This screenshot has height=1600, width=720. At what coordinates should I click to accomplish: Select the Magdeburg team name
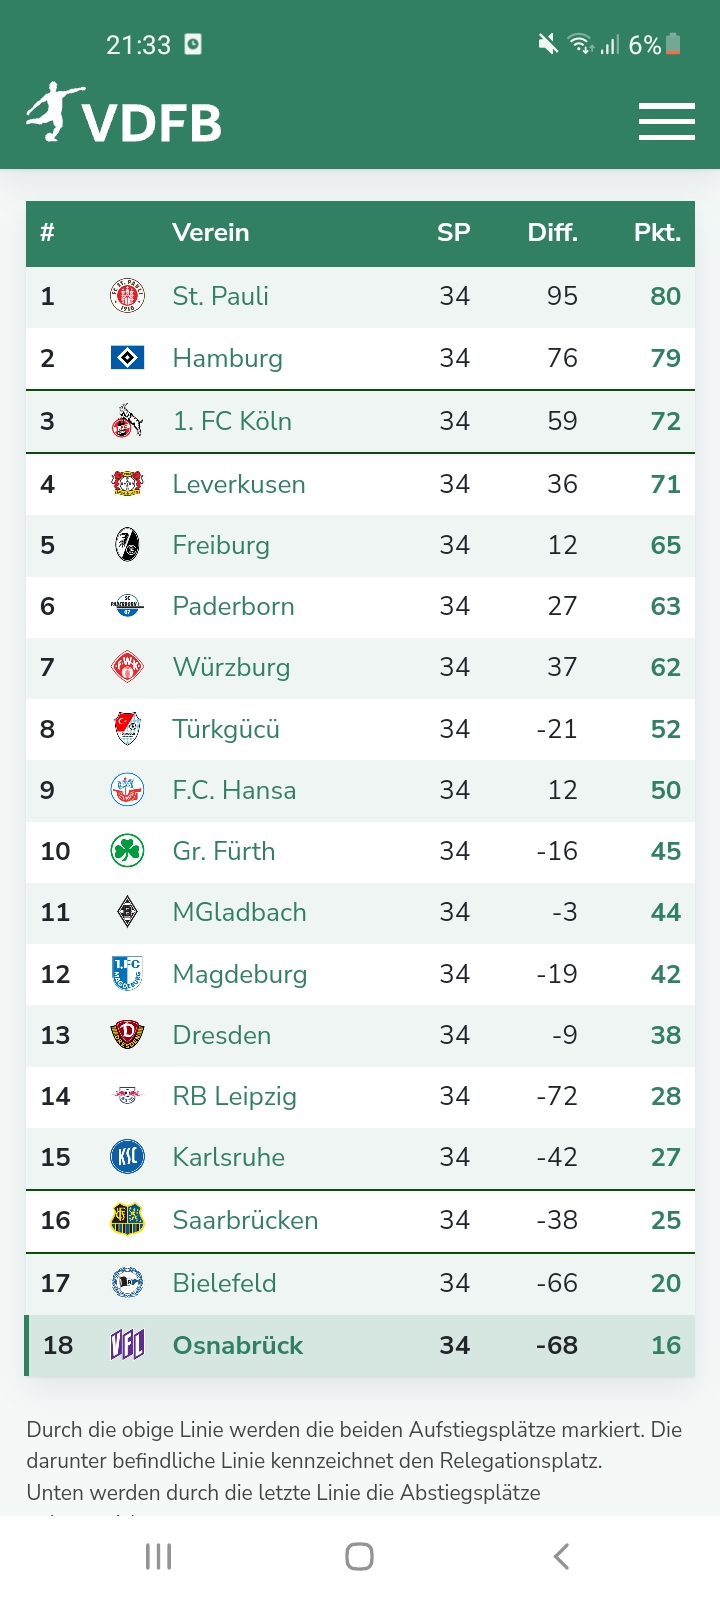click(239, 974)
